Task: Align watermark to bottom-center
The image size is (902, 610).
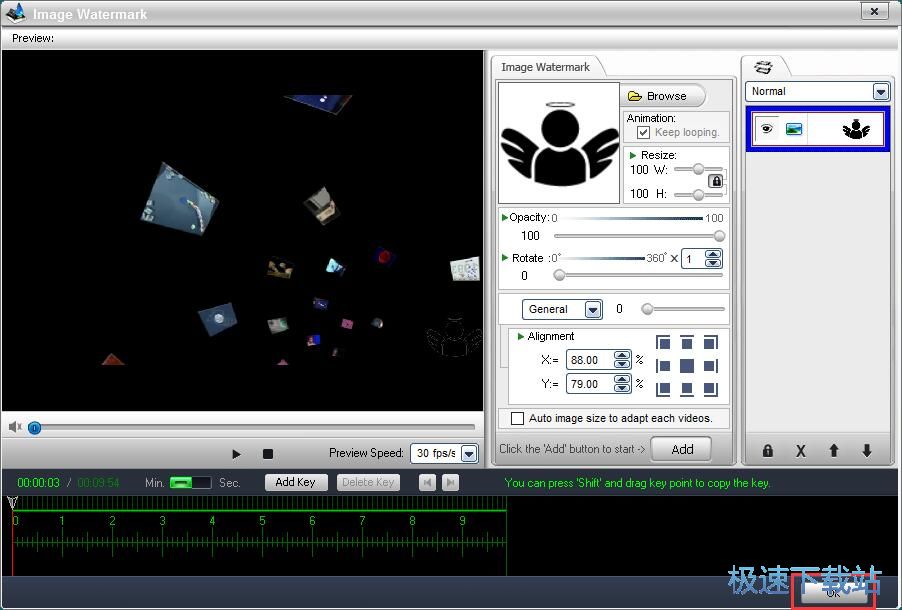Action: click(687, 389)
